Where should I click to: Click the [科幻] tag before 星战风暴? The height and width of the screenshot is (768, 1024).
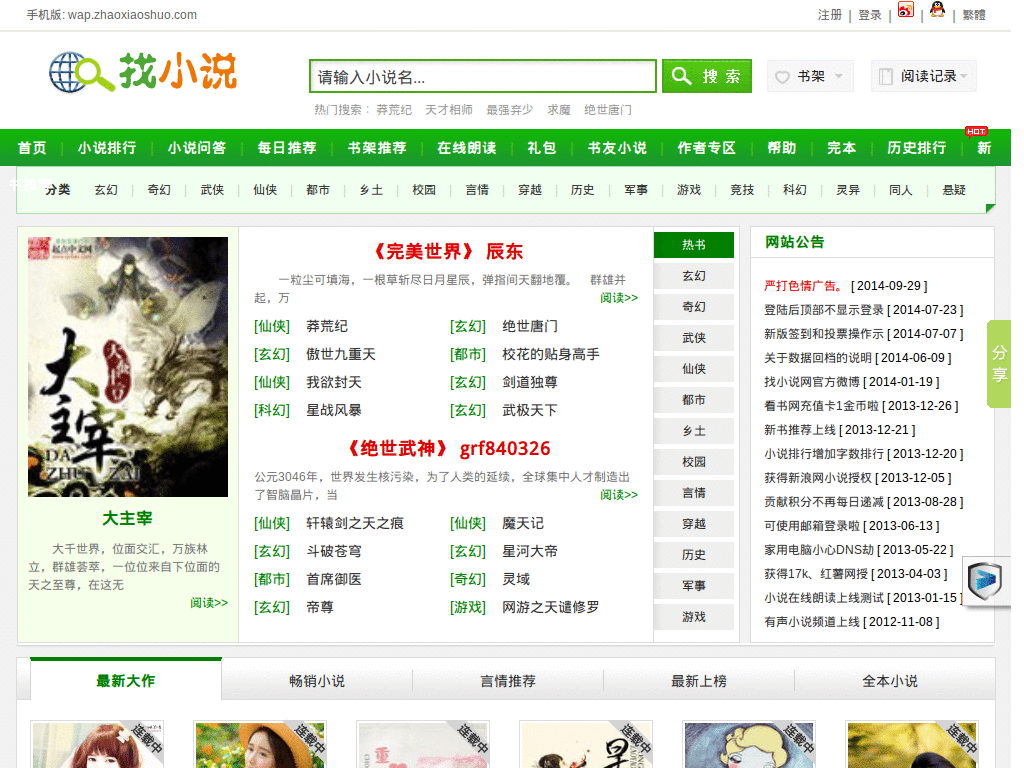coord(272,411)
